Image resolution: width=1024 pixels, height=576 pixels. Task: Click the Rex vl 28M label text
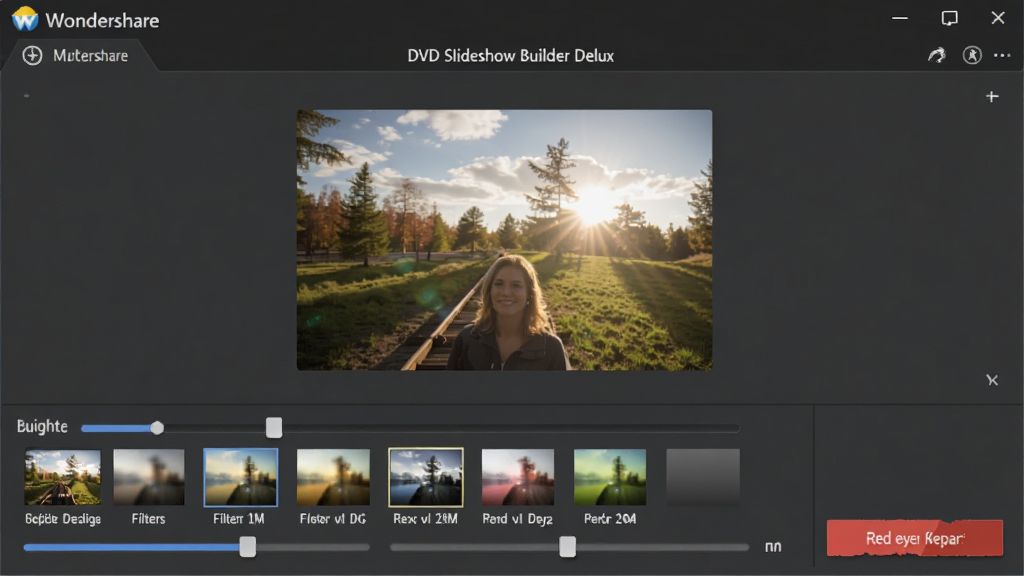425,519
